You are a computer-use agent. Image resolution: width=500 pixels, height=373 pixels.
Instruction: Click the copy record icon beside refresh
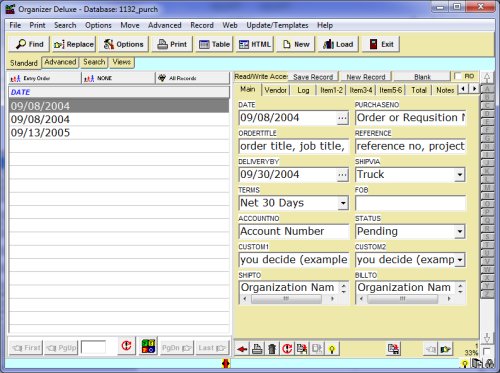pos(302,349)
